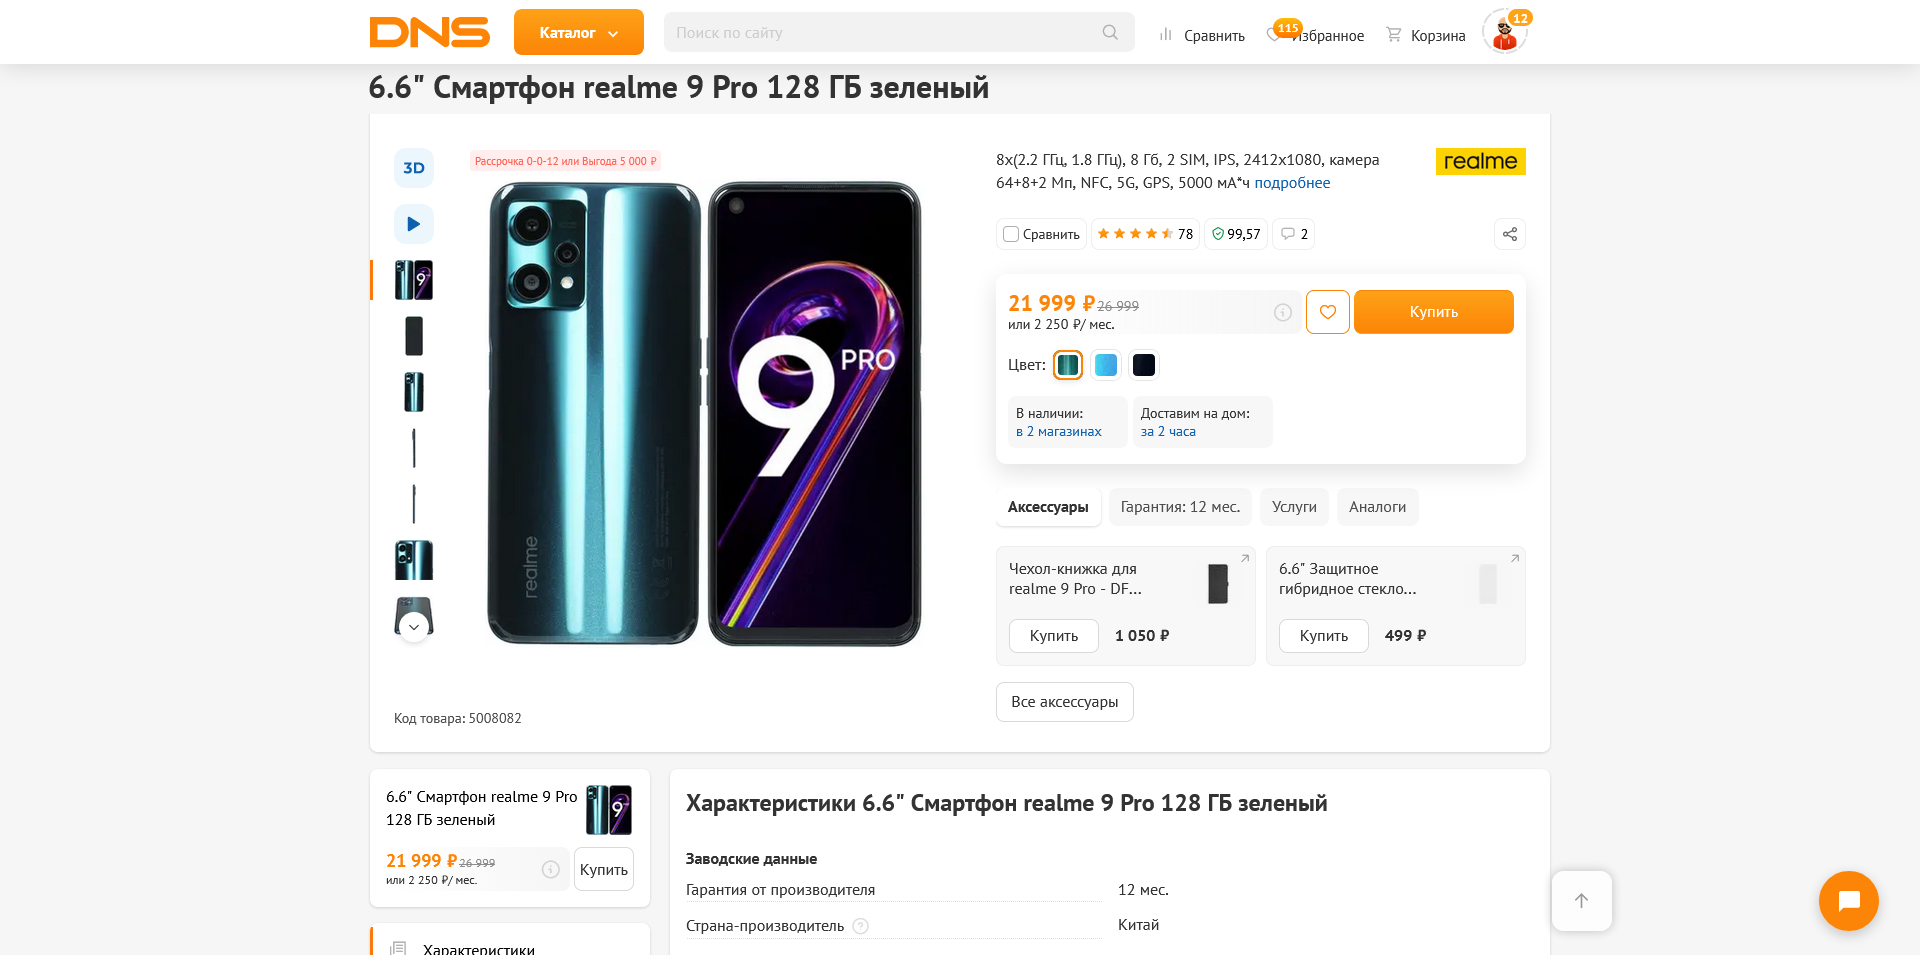
Task: Select the light blue color swatch
Action: pyautogui.click(x=1106, y=365)
